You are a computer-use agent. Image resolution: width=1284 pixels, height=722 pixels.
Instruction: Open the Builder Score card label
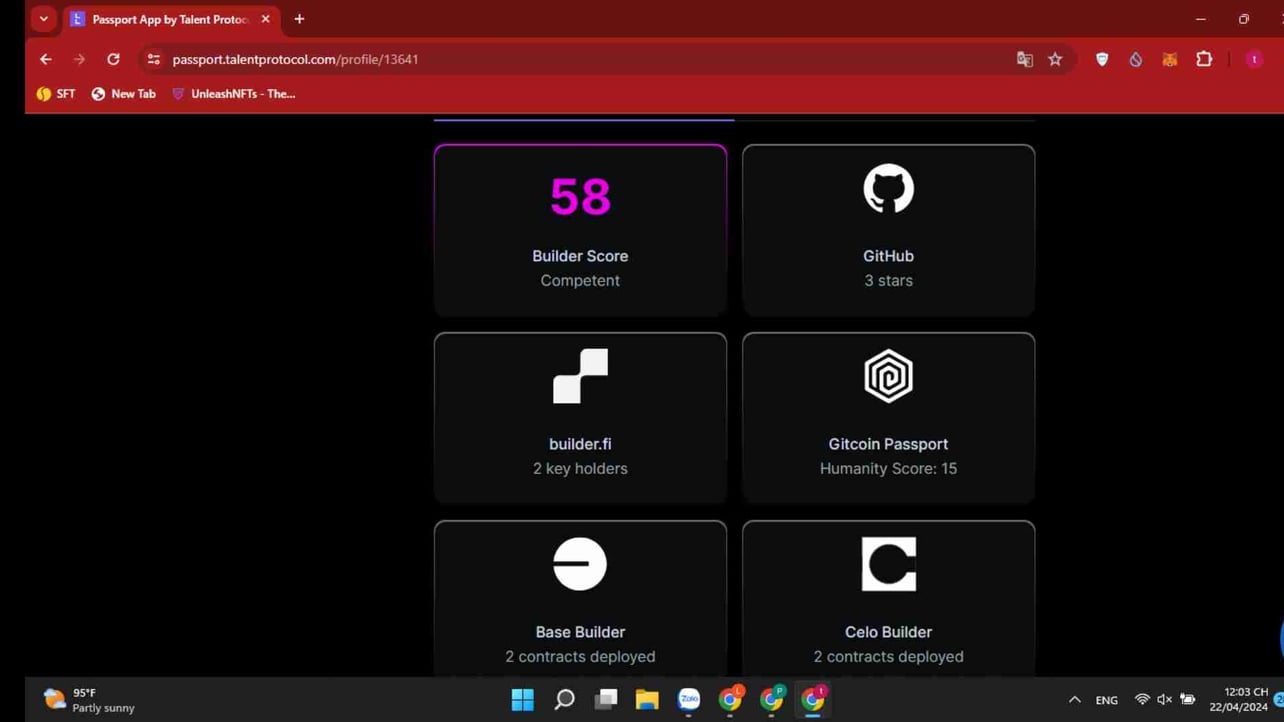[x=580, y=256]
